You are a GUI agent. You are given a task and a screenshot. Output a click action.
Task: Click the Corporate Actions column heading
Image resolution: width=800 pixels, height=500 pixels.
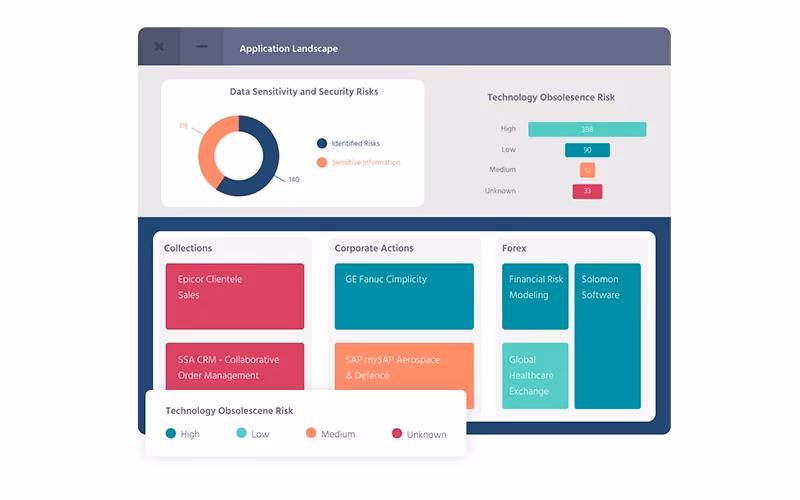tap(374, 248)
